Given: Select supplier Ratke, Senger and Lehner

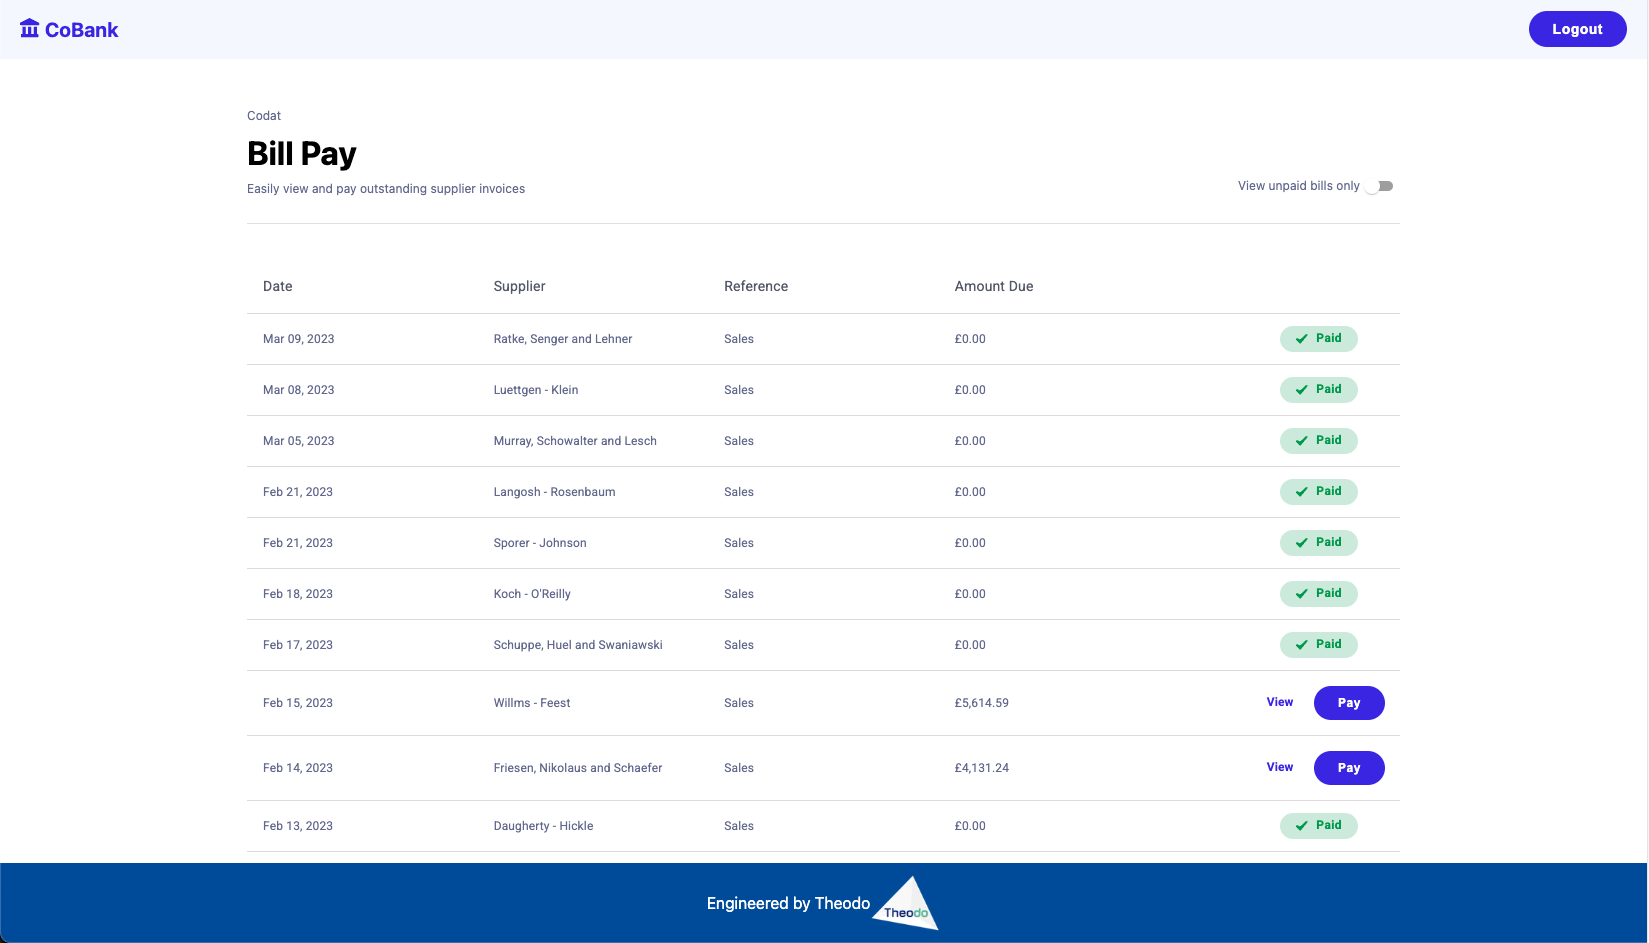Looking at the screenshot, I should (x=563, y=339).
